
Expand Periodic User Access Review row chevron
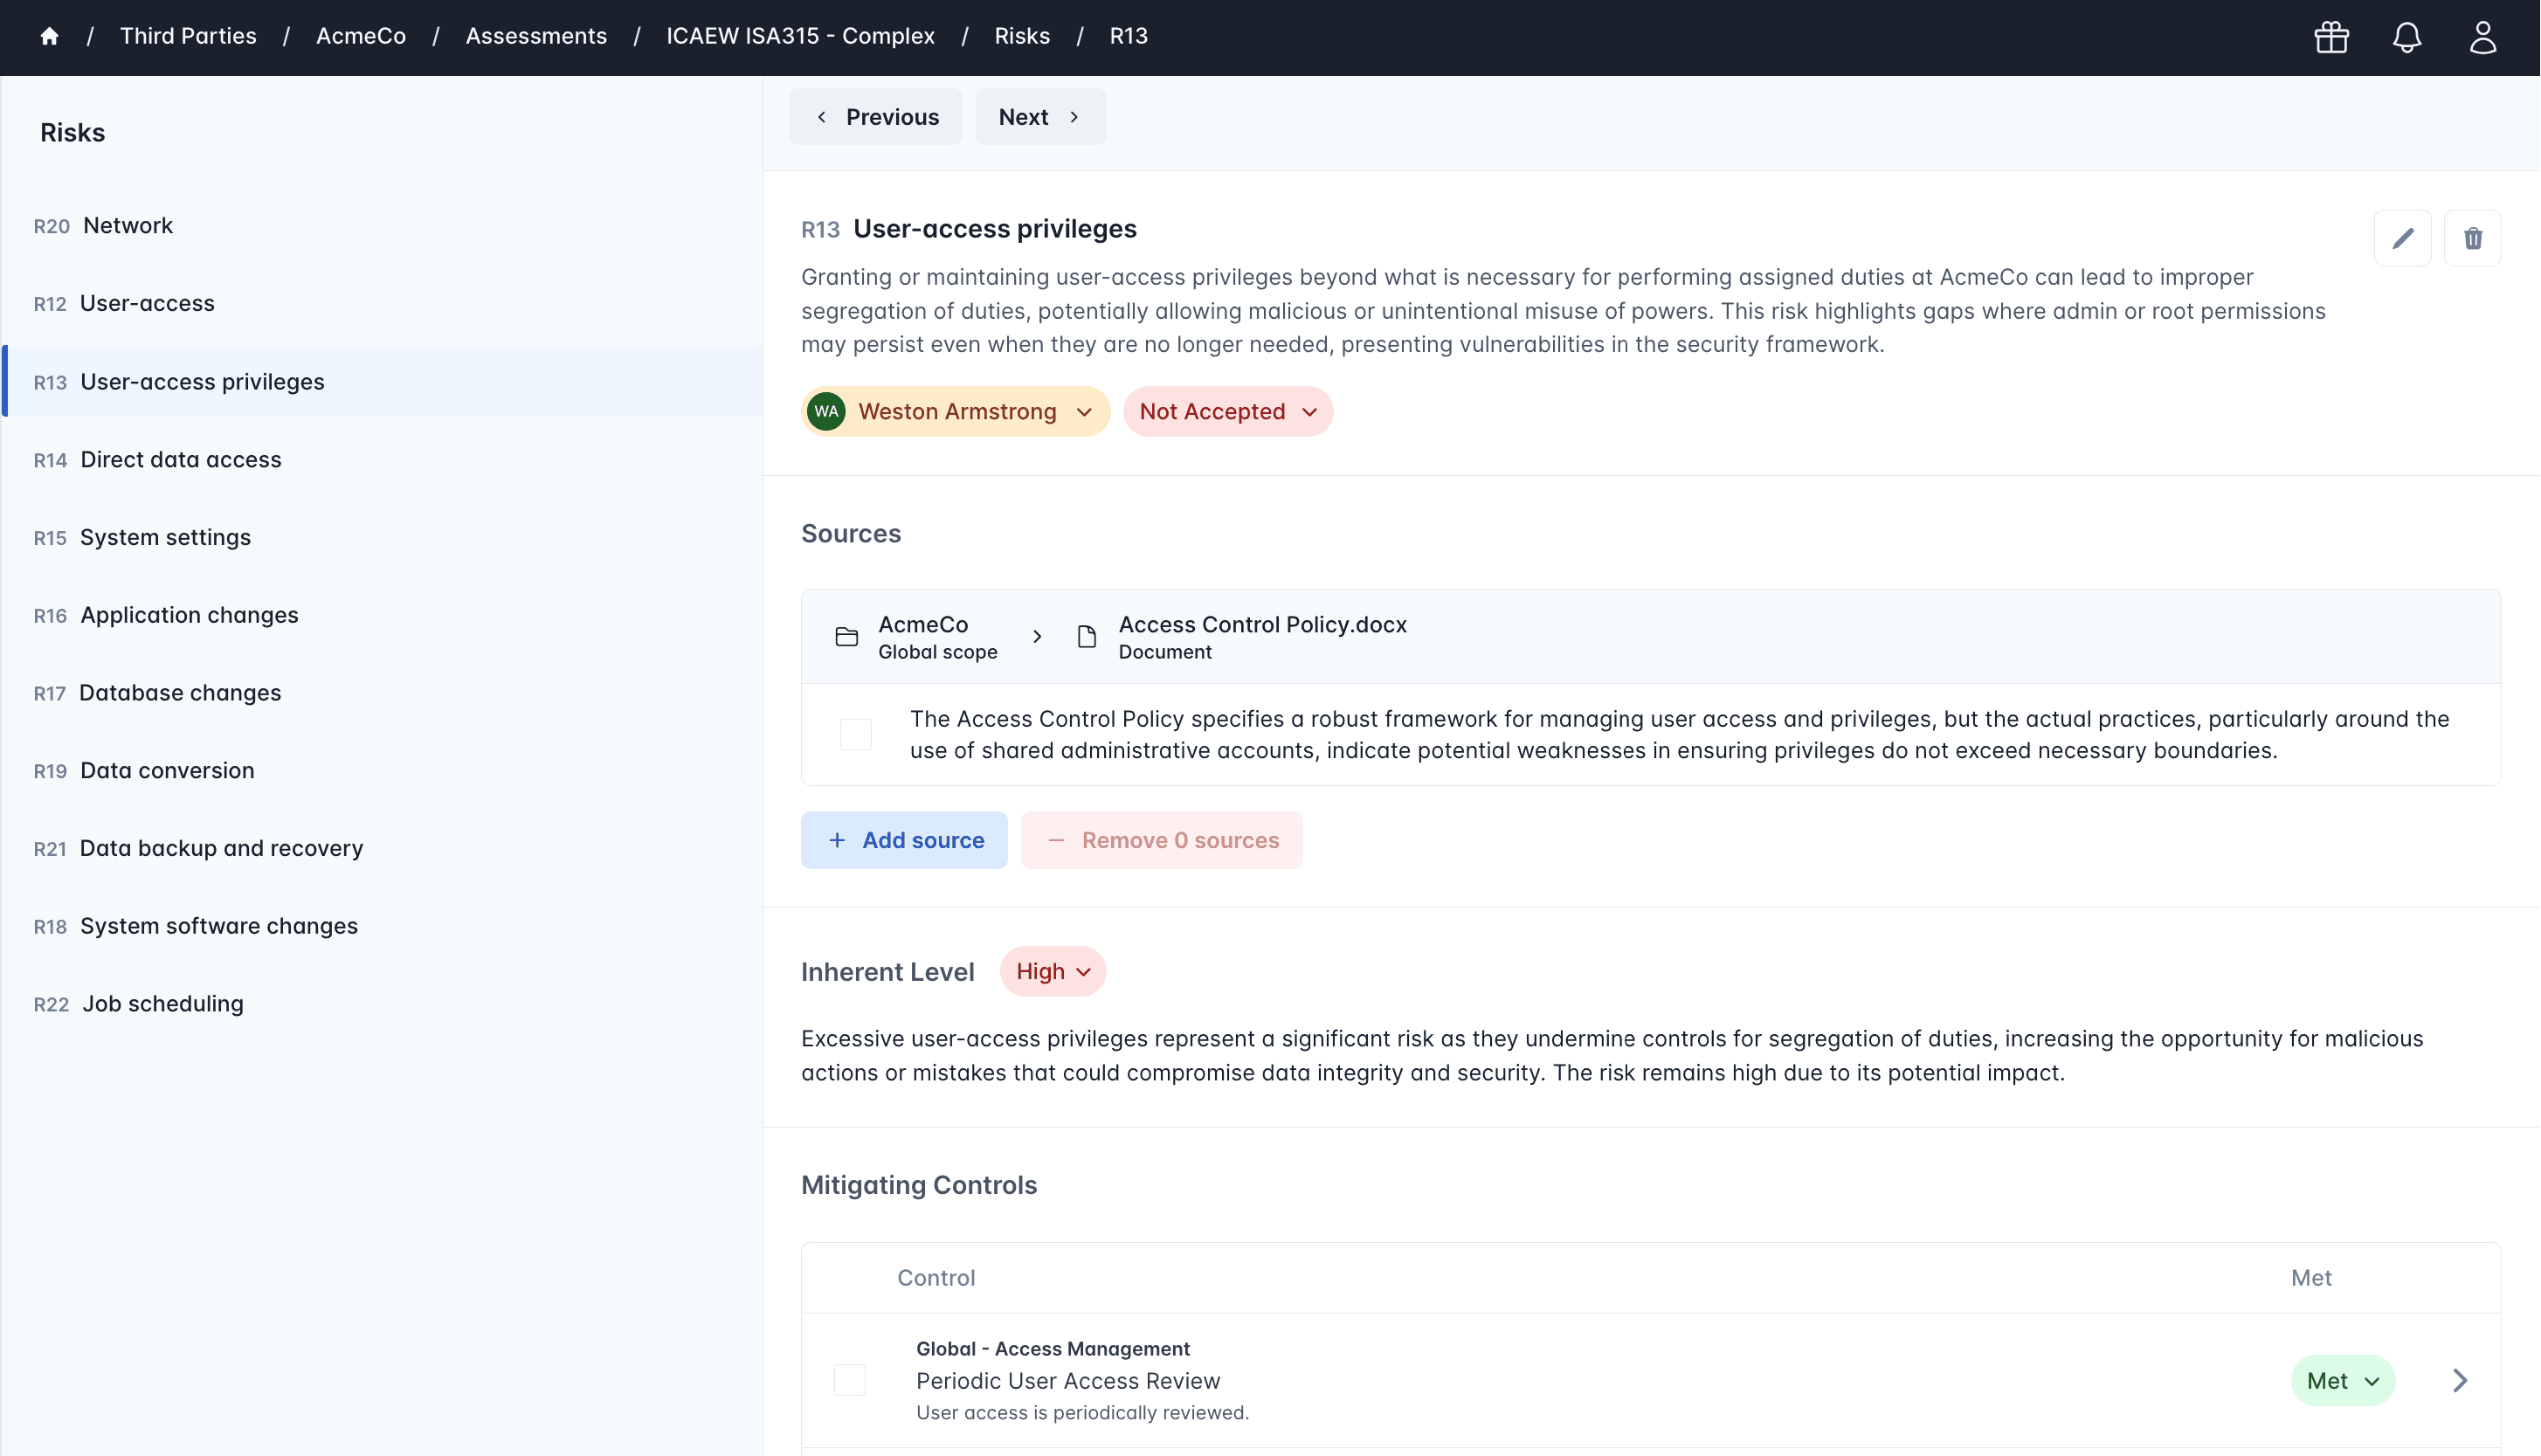(x=2460, y=1380)
